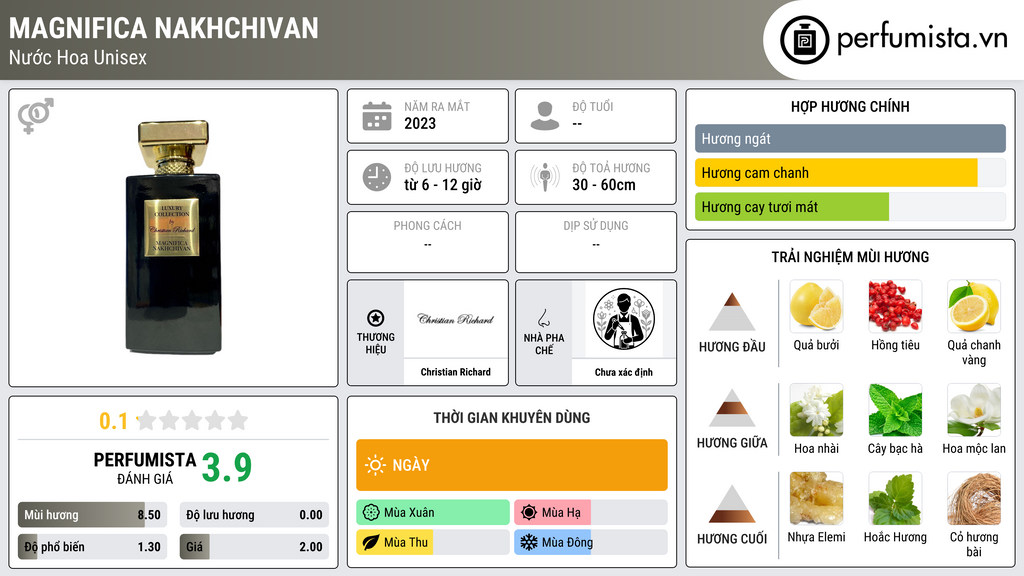This screenshot has height=576, width=1024.
Task: Click the Christian Richard brand name label
Action: [x=455, y=372]
